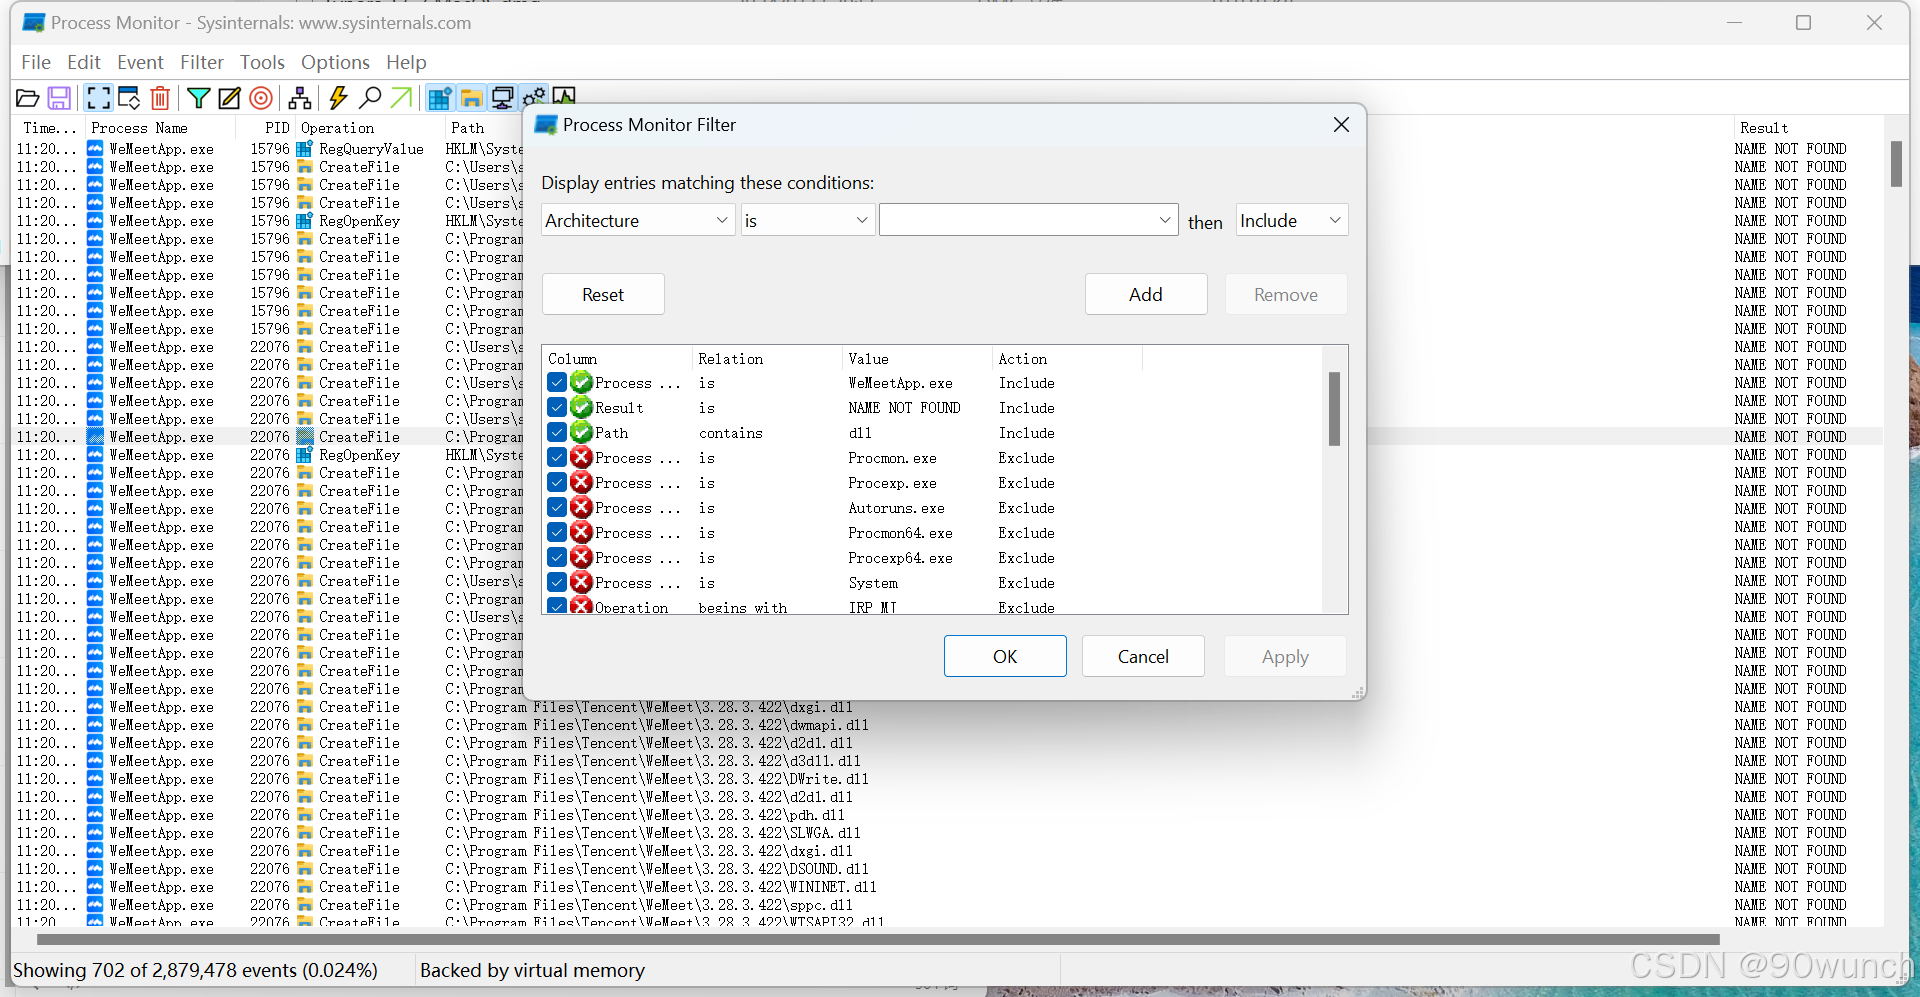Toggle Show Registry Activity icon
This screenshot has width=1920, height=997.
(x=440, y=98)
